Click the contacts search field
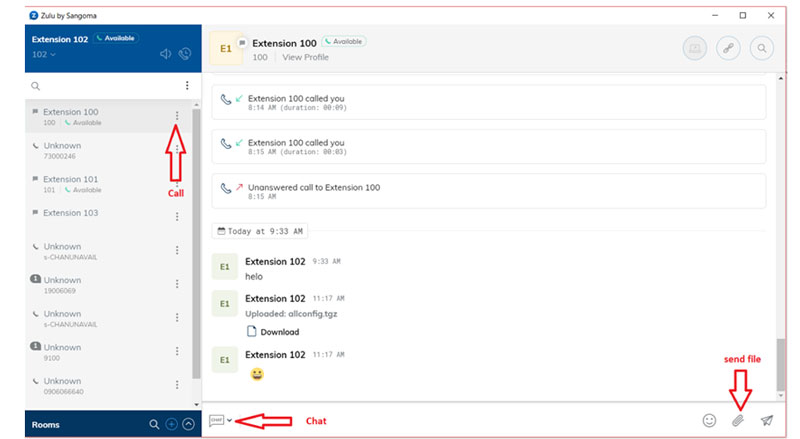The width and height of the screenshot is (800, 439). [100, 86]
